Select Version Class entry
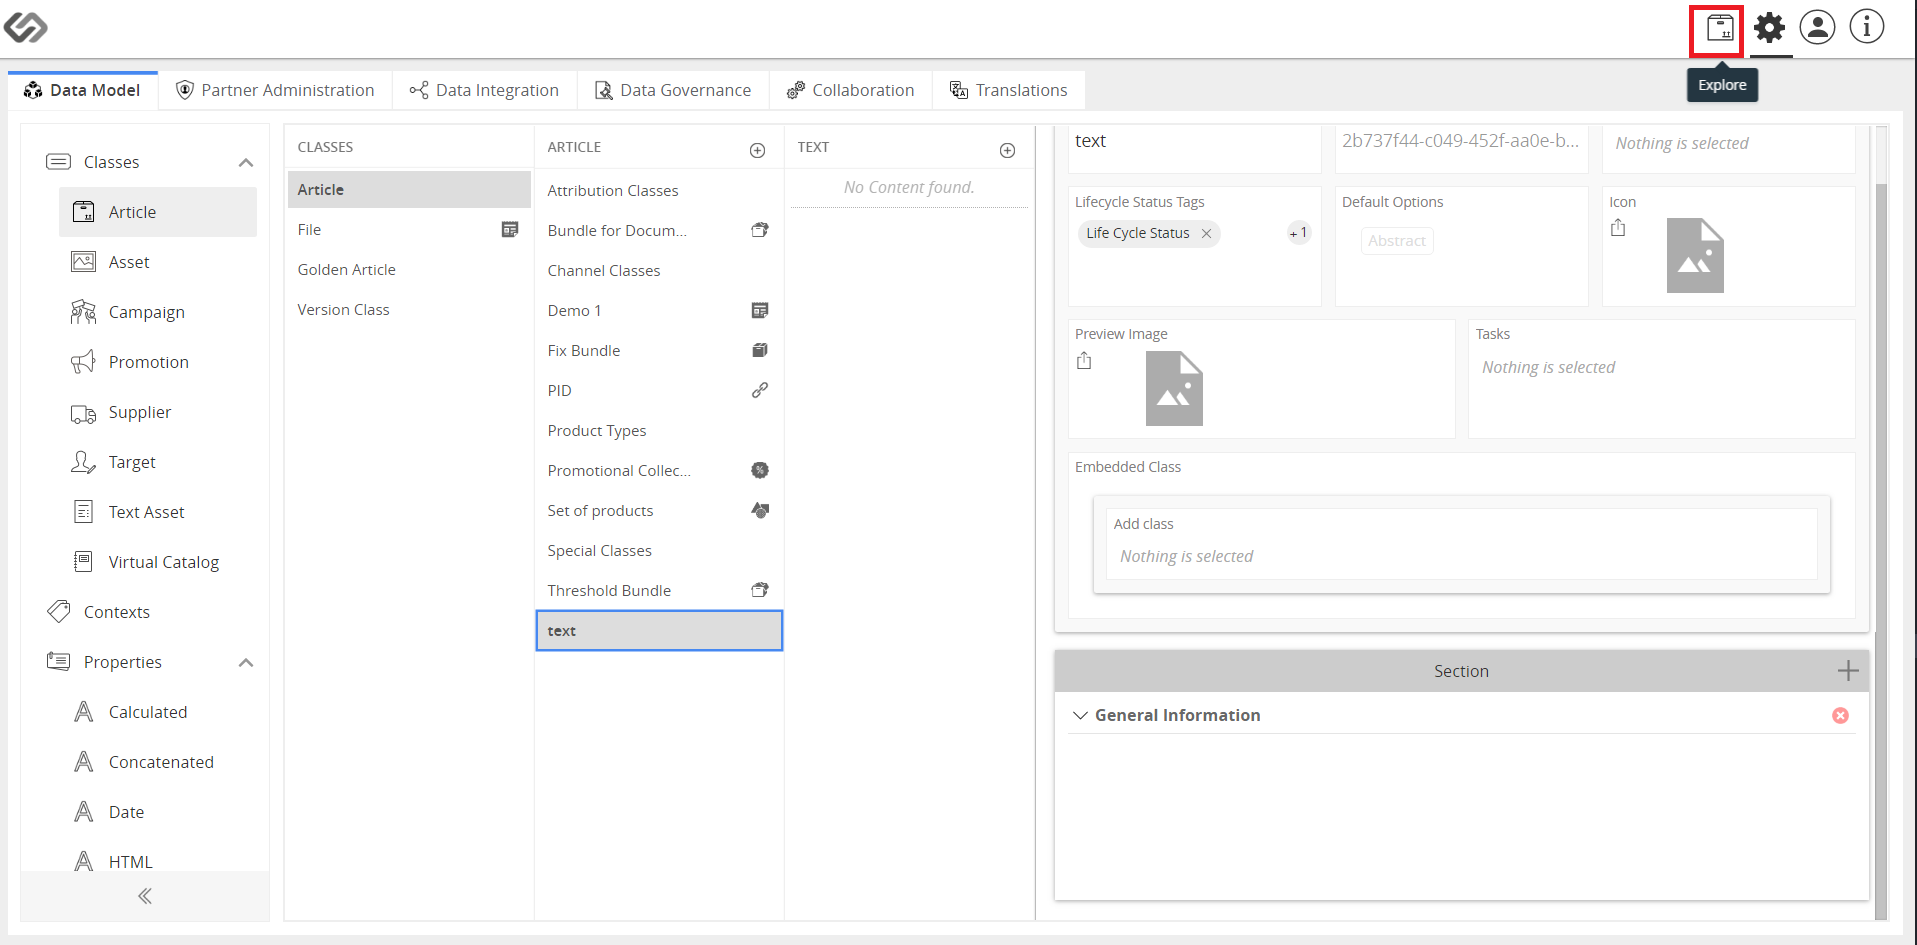The width and height of the screenshot is (1917, 945). point(409,310)
